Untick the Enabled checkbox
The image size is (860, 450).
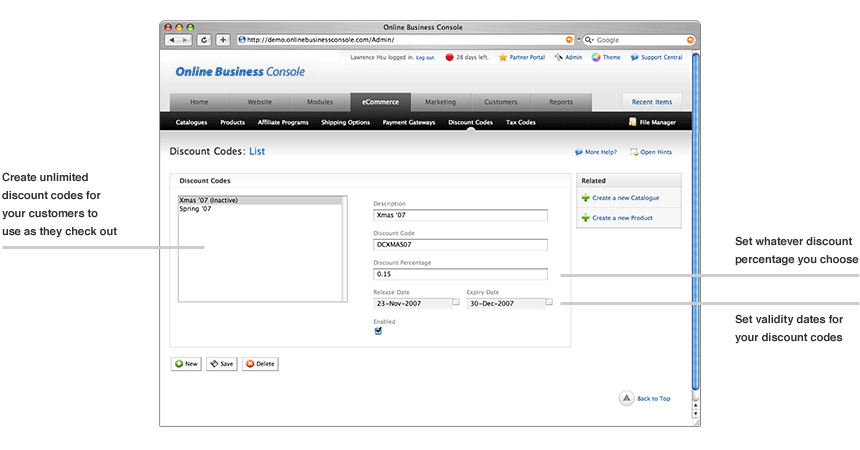pos(378,331)
